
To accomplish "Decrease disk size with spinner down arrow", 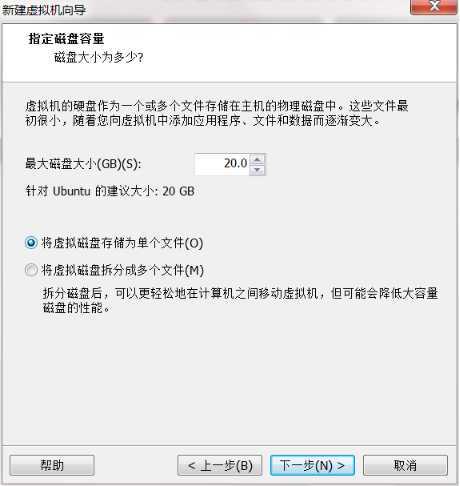I will tap(257, 170).
